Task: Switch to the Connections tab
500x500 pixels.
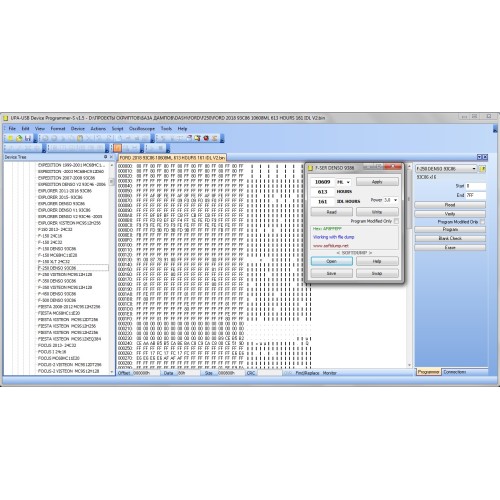Action: (454, 372)
